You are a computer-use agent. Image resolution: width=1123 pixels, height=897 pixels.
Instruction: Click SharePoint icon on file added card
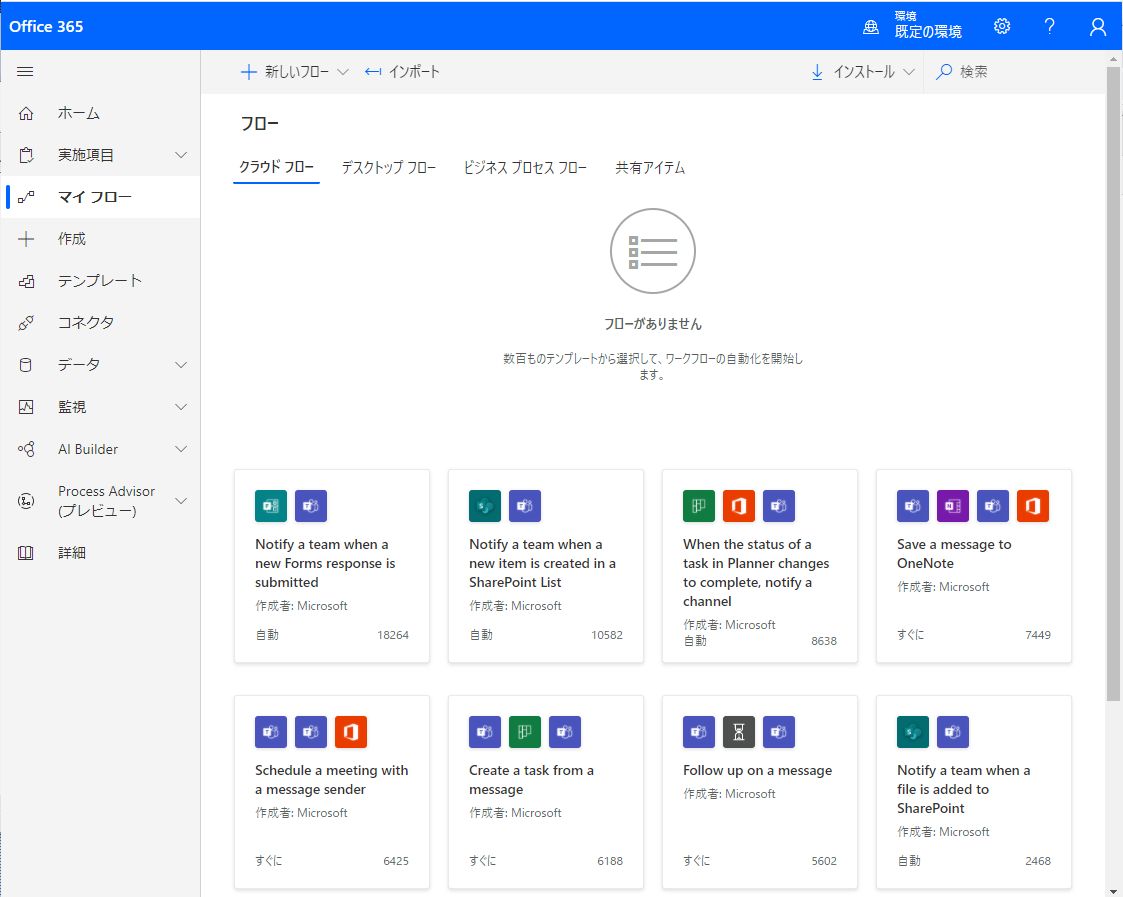click(913, 731)
